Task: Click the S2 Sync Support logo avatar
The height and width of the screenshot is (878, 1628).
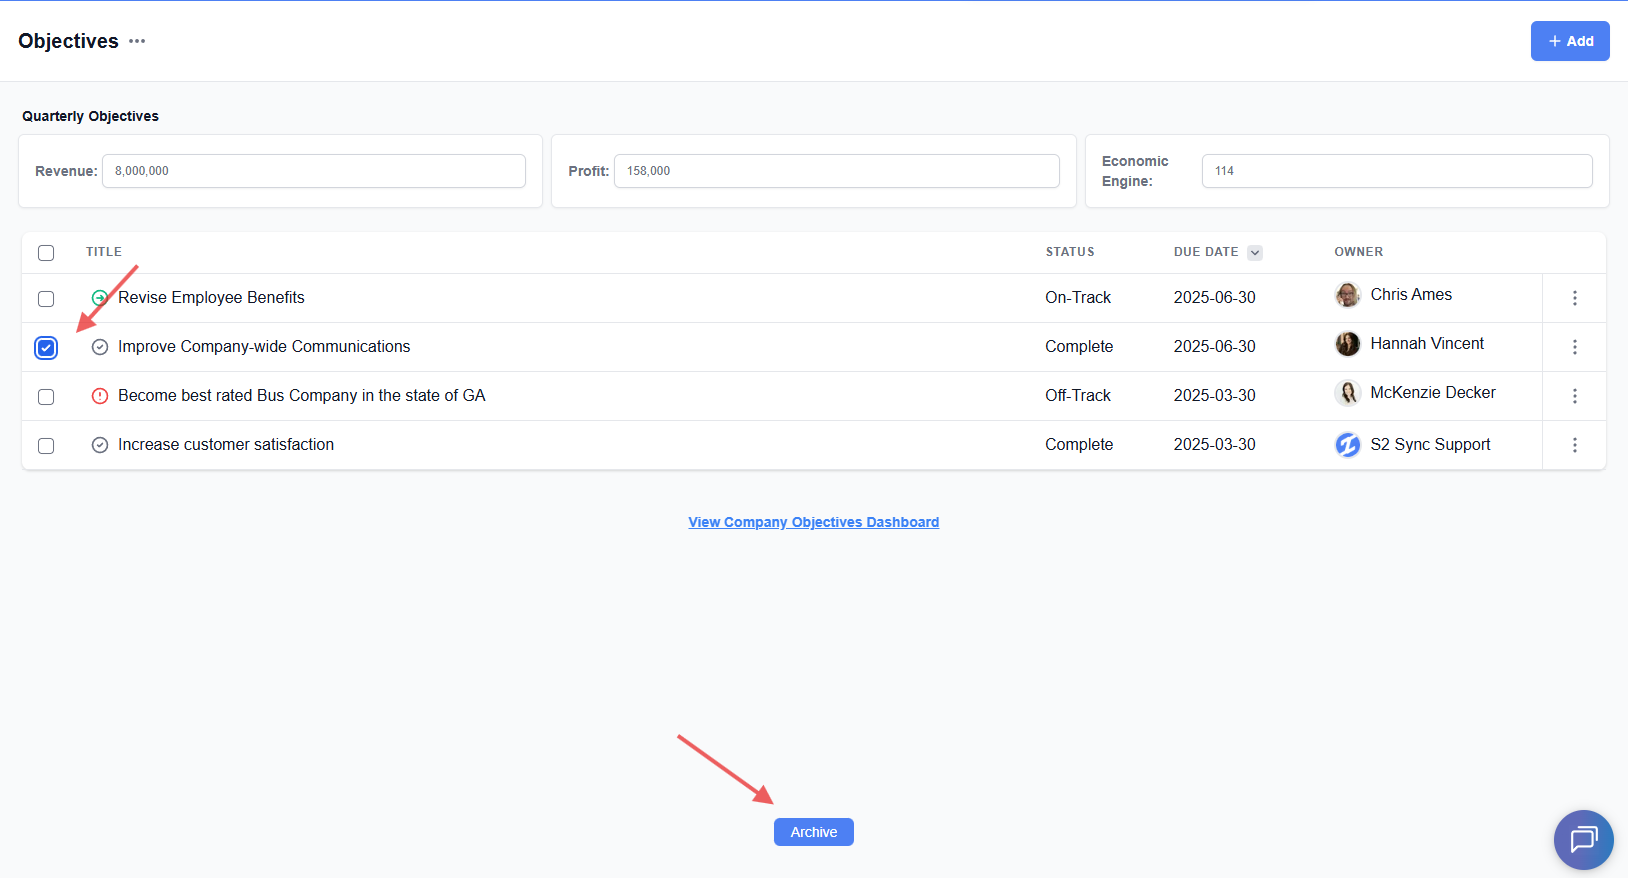Action: point(1347,445)
